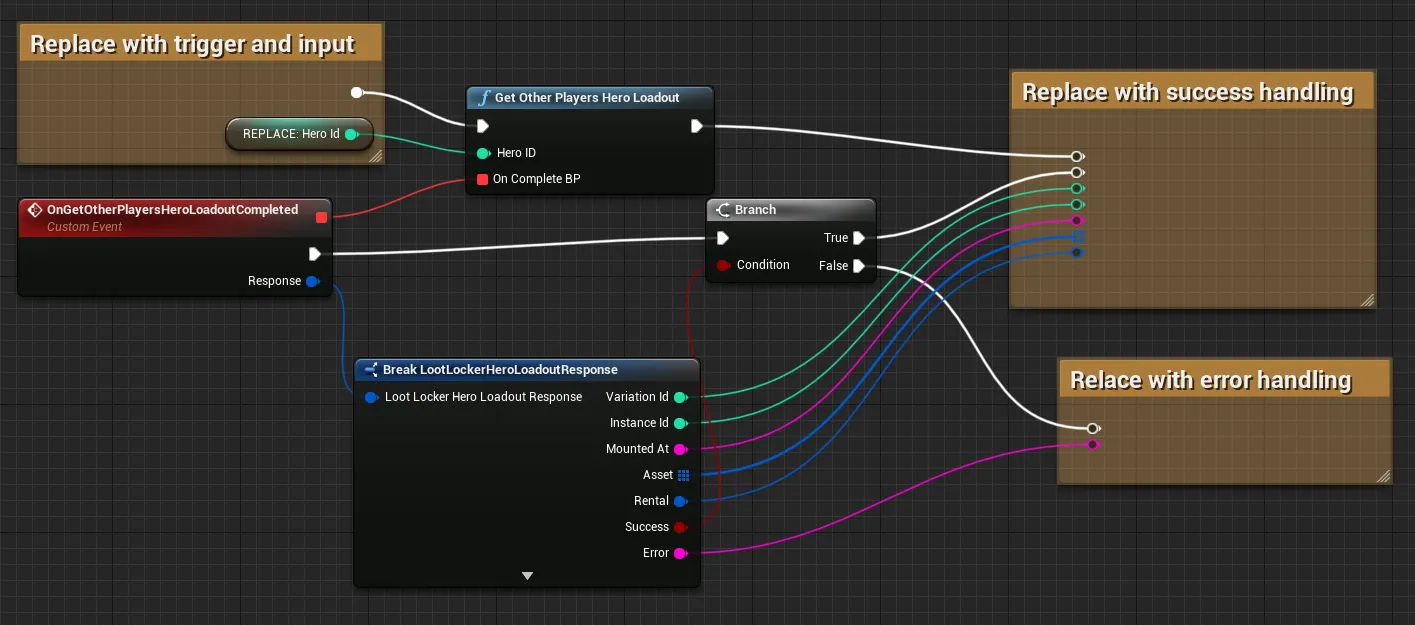This screenshot has width=1415, height=625.
Task: Click the Break struct node icon
Action: [371, 370]
